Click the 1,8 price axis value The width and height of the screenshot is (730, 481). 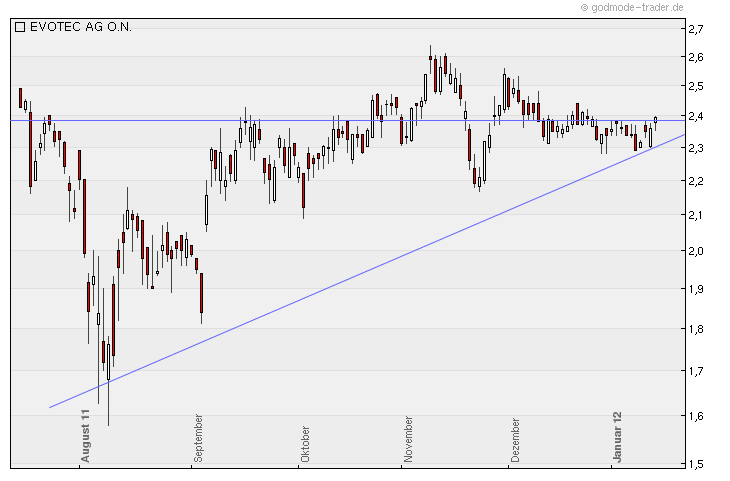pos(696,329)
